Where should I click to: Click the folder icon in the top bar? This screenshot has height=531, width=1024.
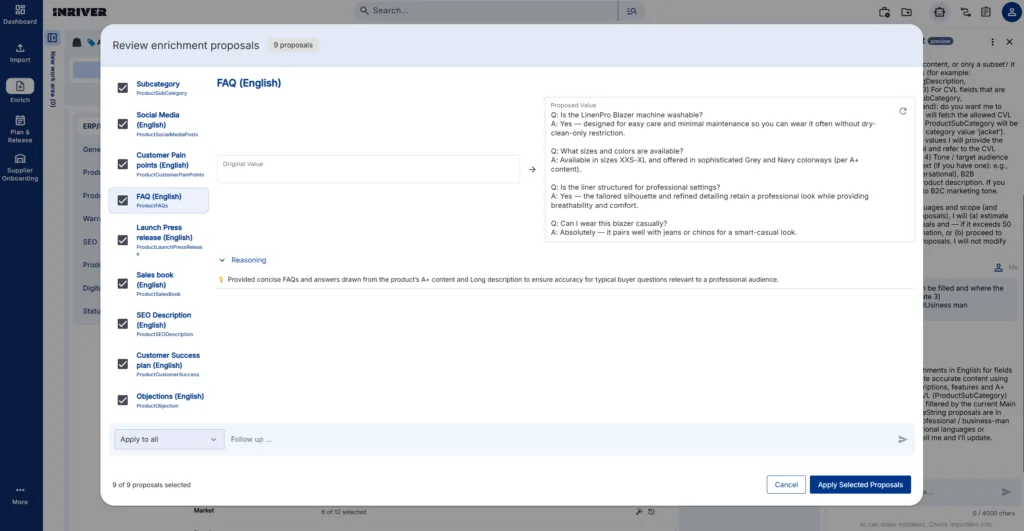(x=906, y=12)
